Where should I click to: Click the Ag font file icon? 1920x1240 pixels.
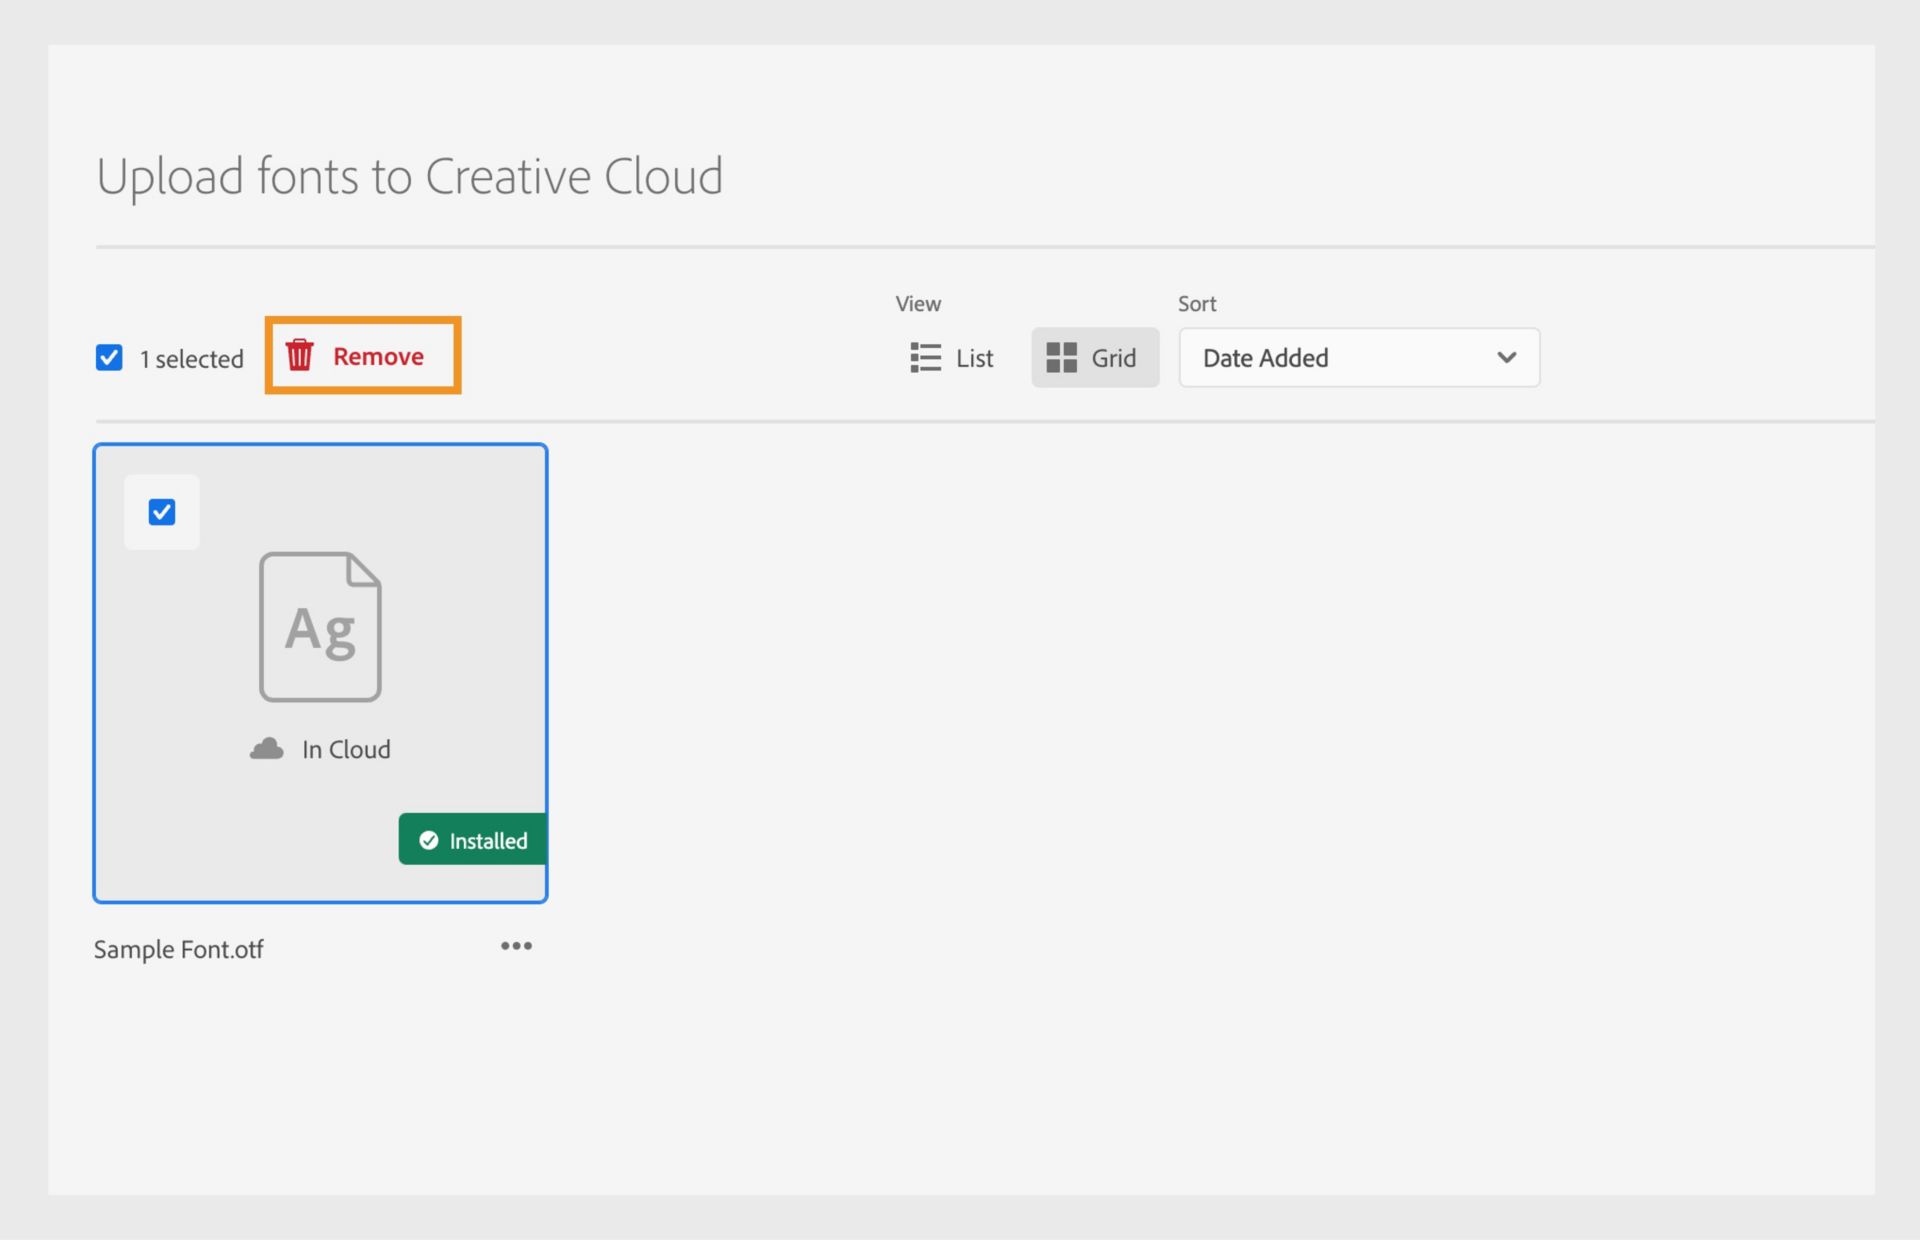(x=320, y=627)
